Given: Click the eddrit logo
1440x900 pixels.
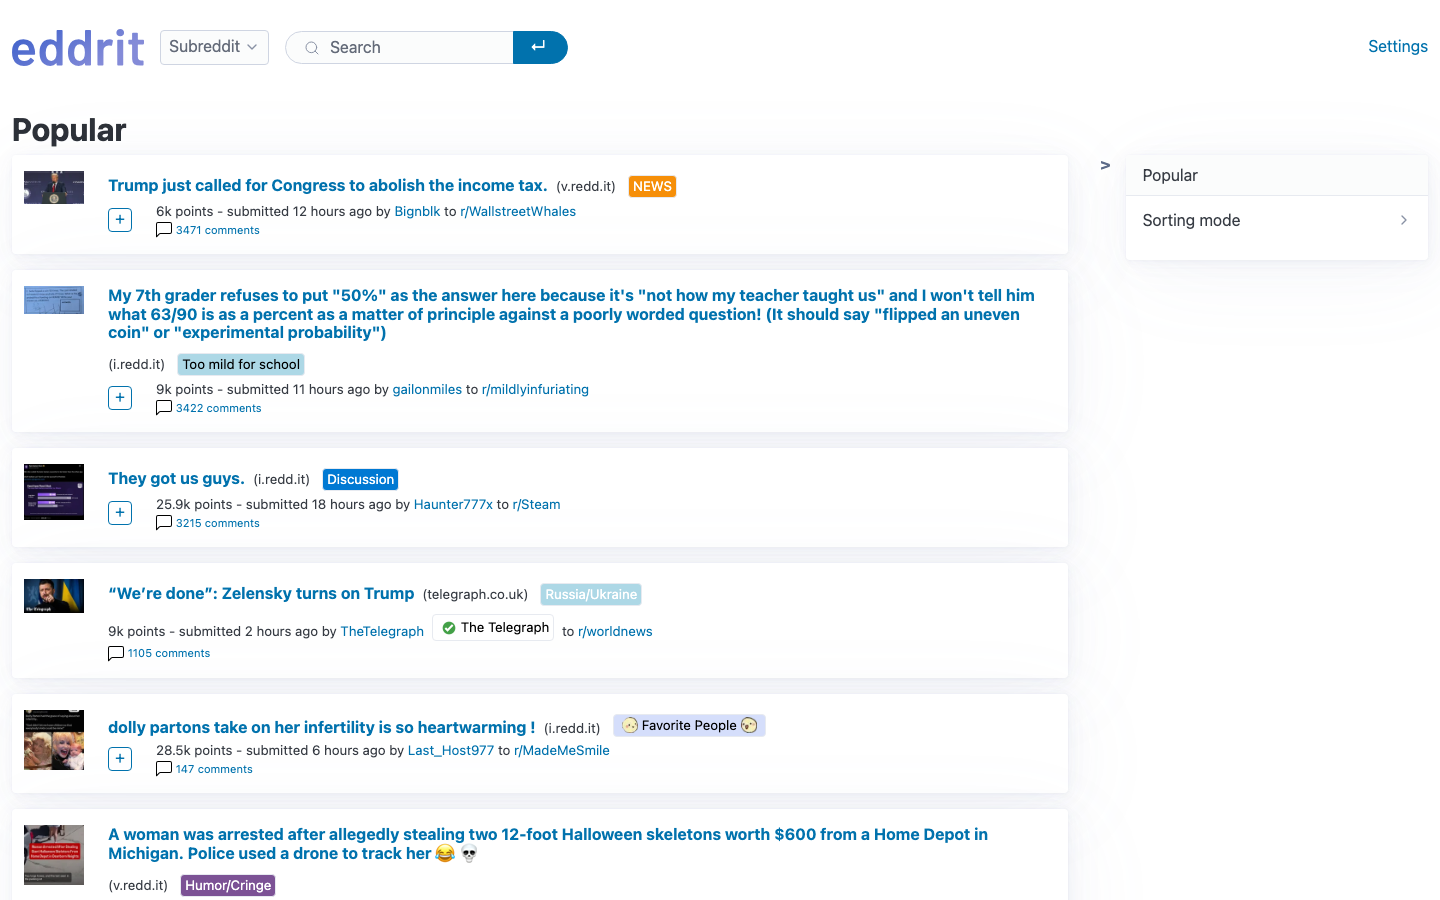Looking at the screenshot, I should click(x=78, y=47).
